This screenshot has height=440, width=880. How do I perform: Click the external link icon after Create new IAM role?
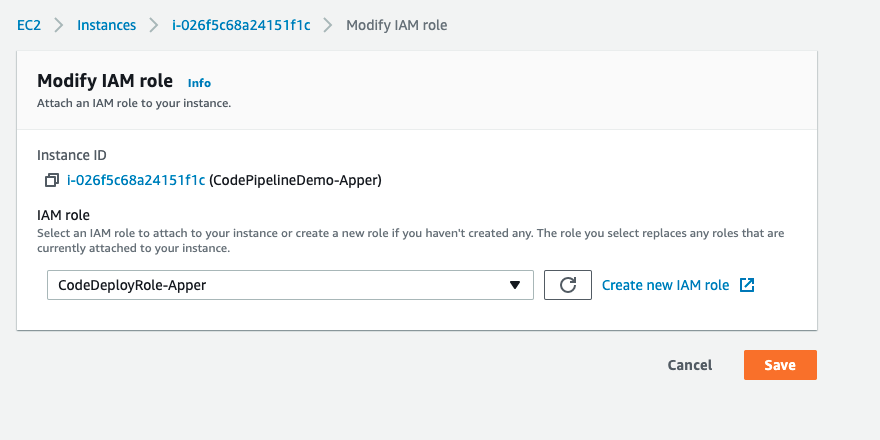point(746,285)
